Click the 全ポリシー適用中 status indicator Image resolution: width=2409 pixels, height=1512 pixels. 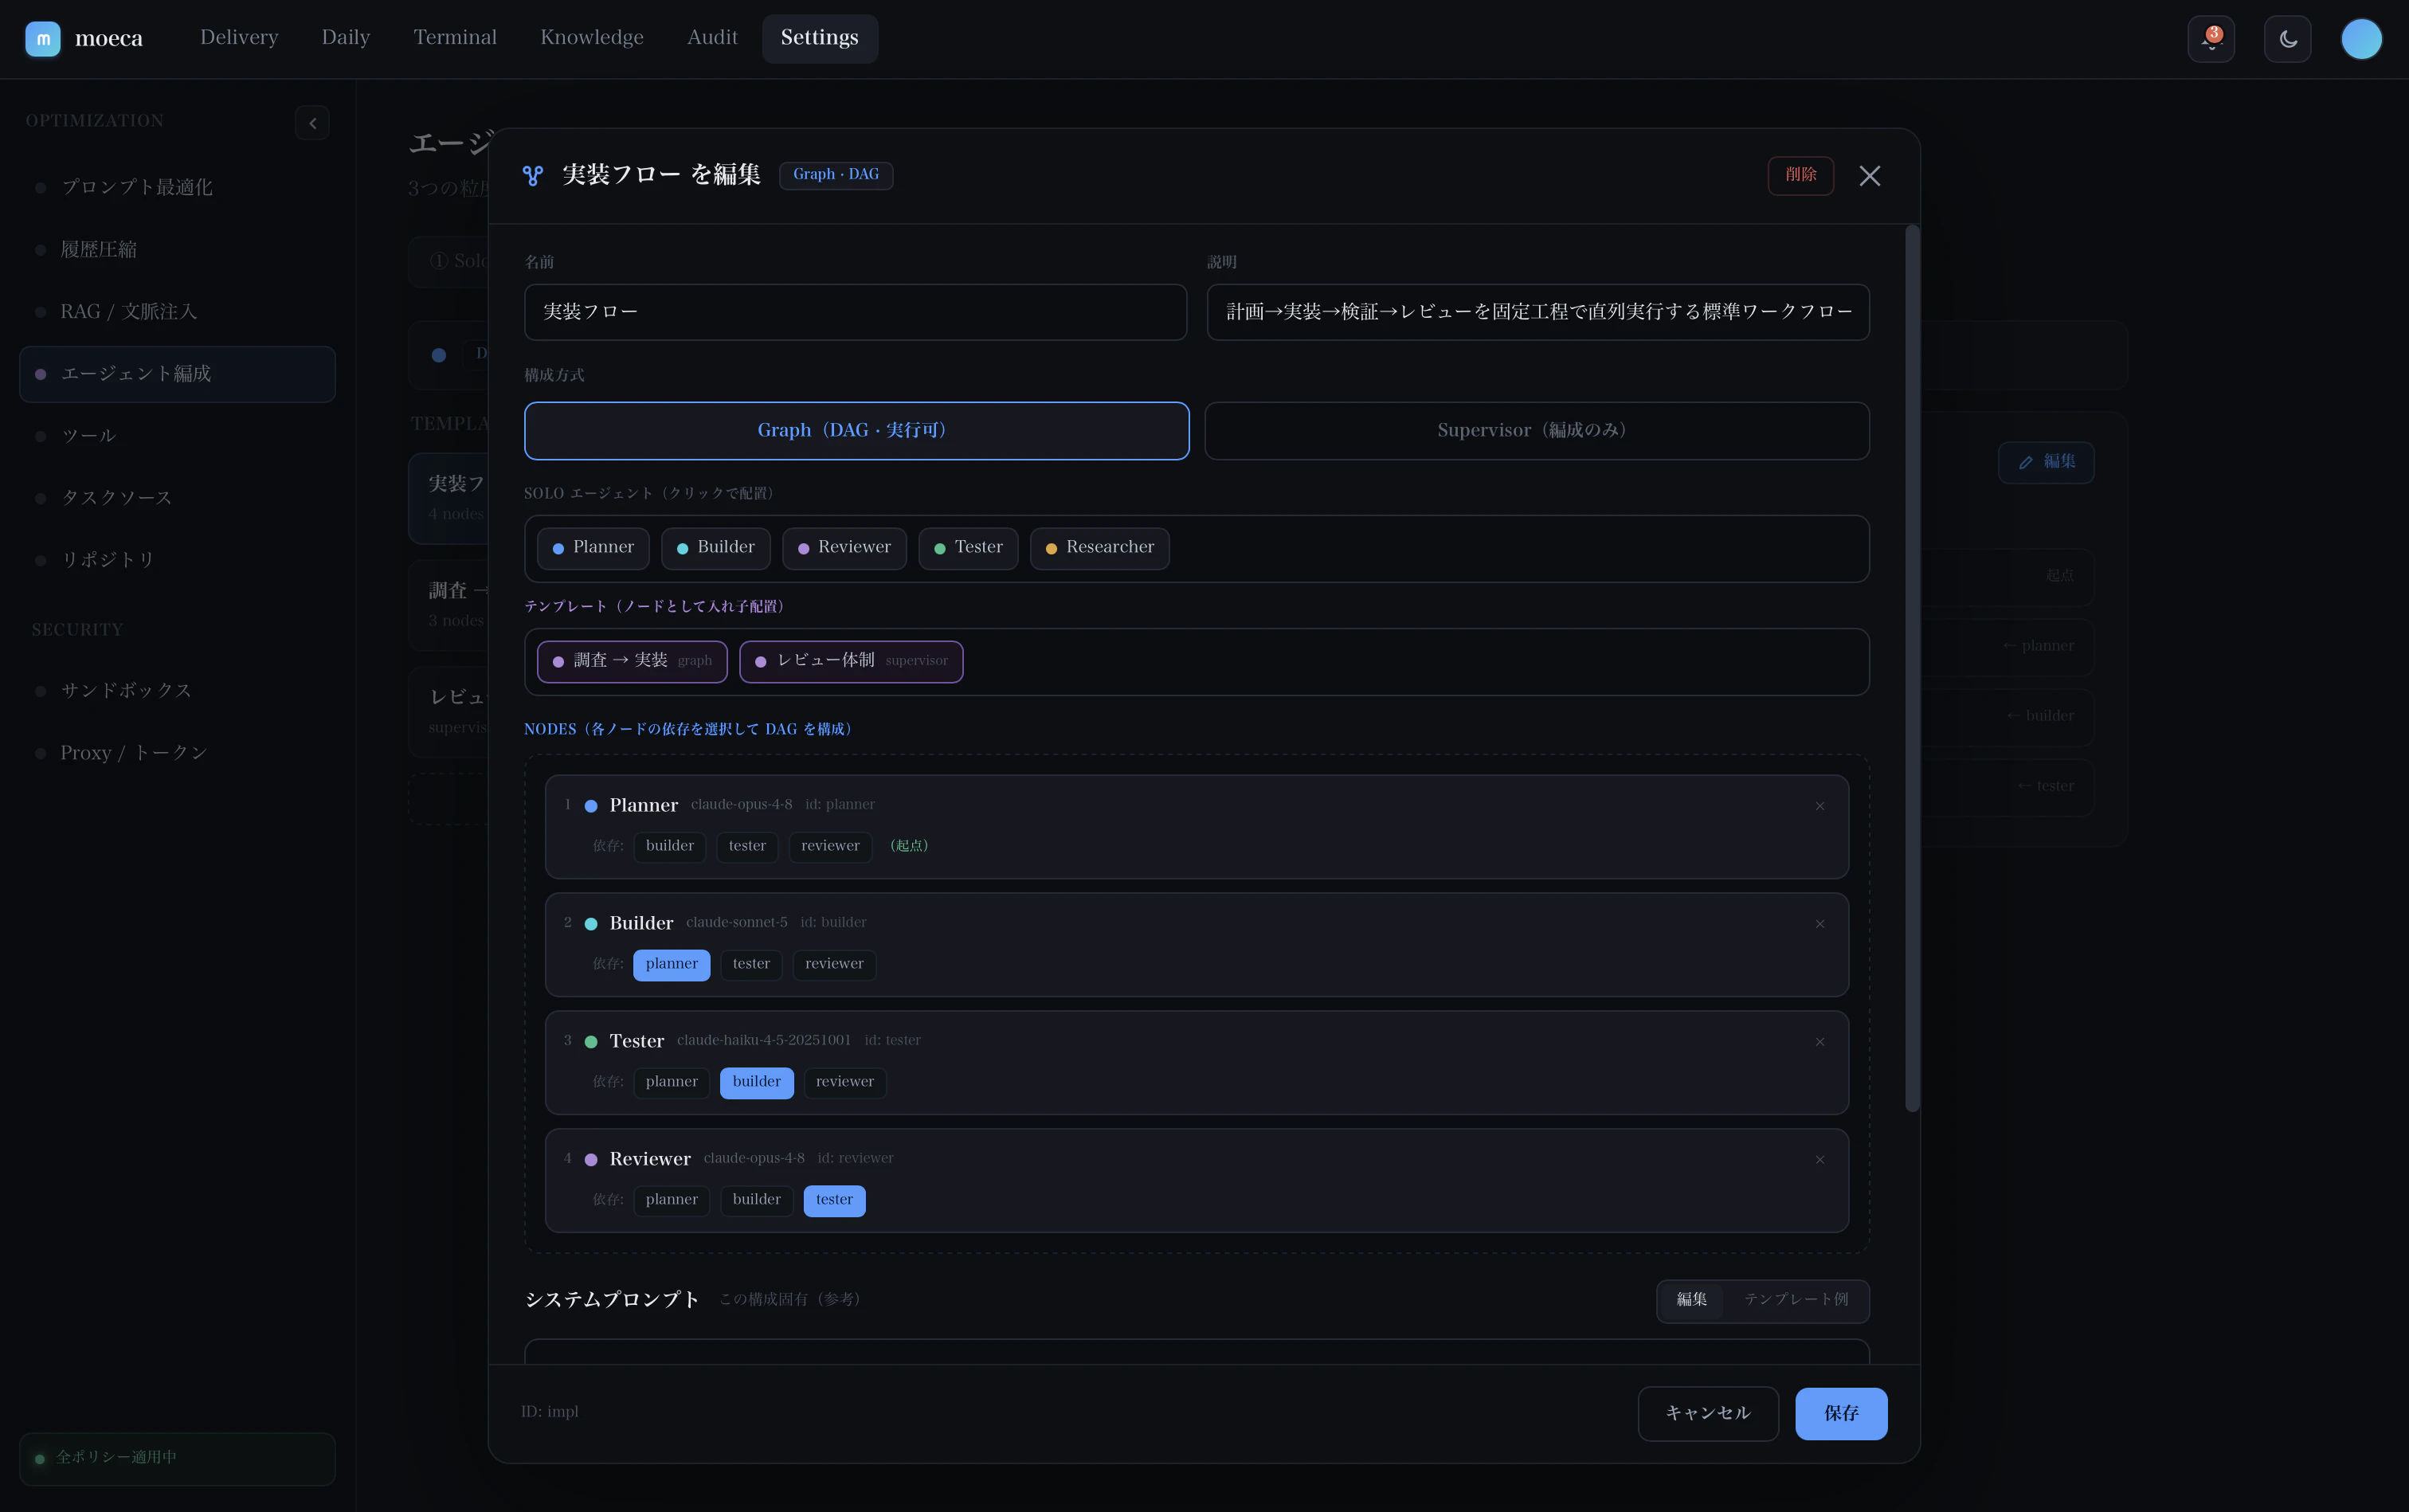177,1458
